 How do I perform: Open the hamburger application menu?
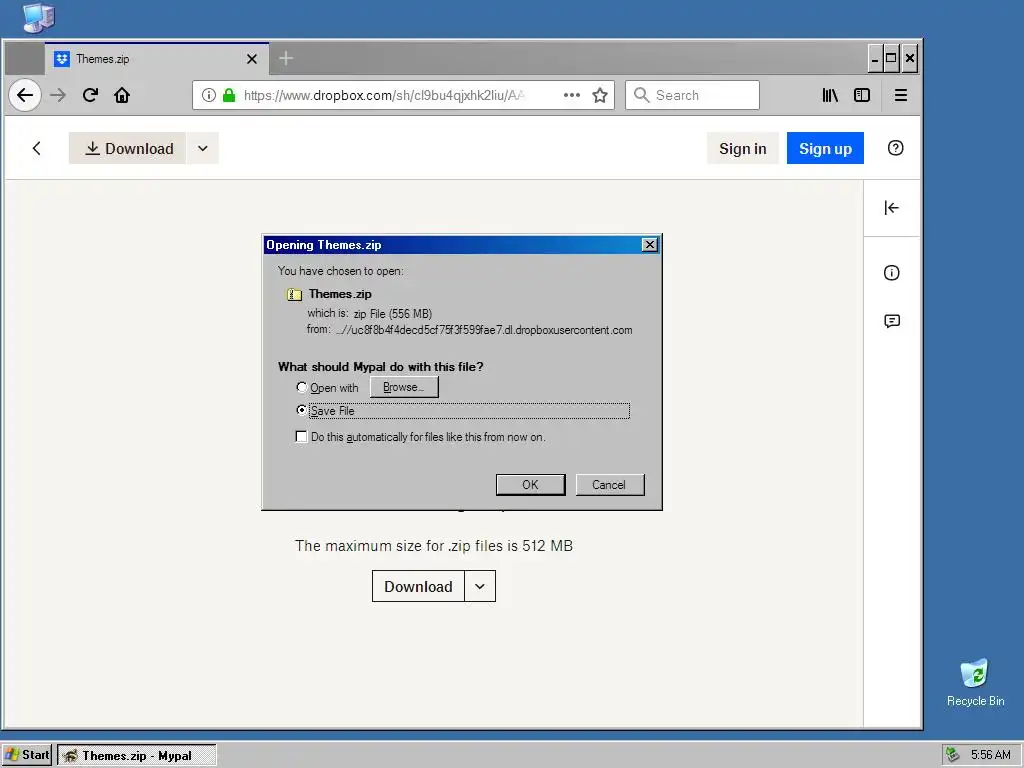click(901, 95)
